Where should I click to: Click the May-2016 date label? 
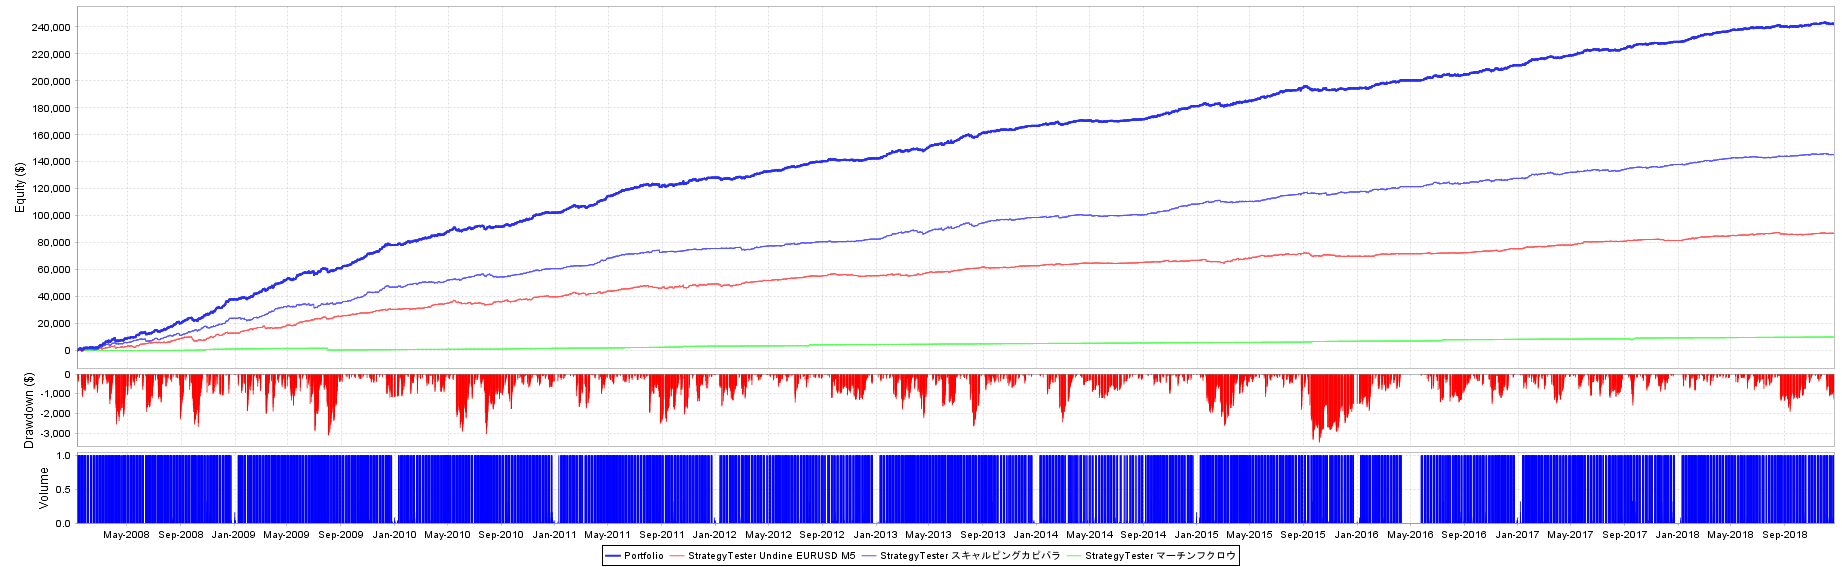1410,534
